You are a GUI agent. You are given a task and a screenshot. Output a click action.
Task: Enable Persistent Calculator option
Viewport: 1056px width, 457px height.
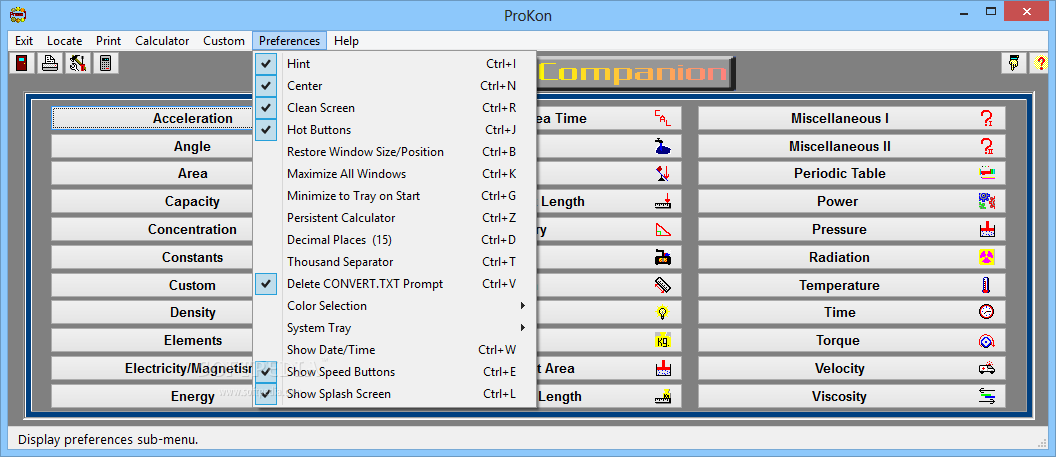click(395, 218)
